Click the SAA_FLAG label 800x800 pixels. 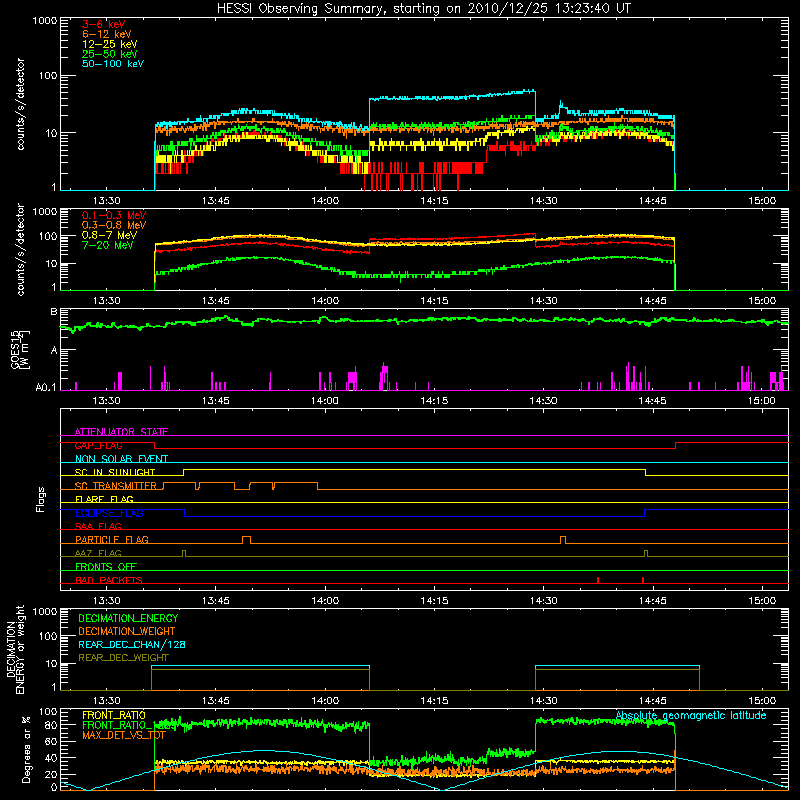[x=98, y=526]
